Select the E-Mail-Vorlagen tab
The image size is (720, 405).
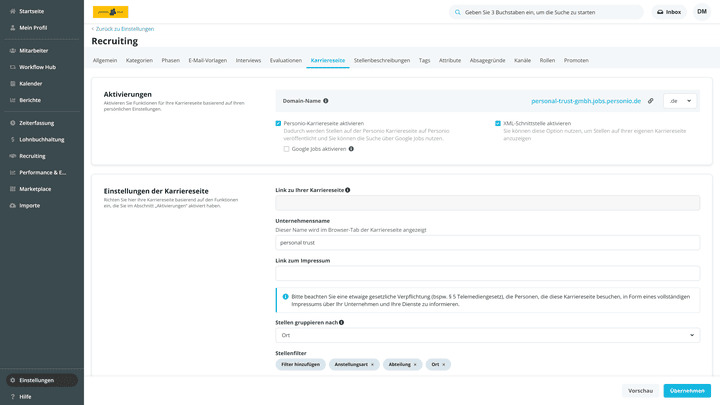207,60
